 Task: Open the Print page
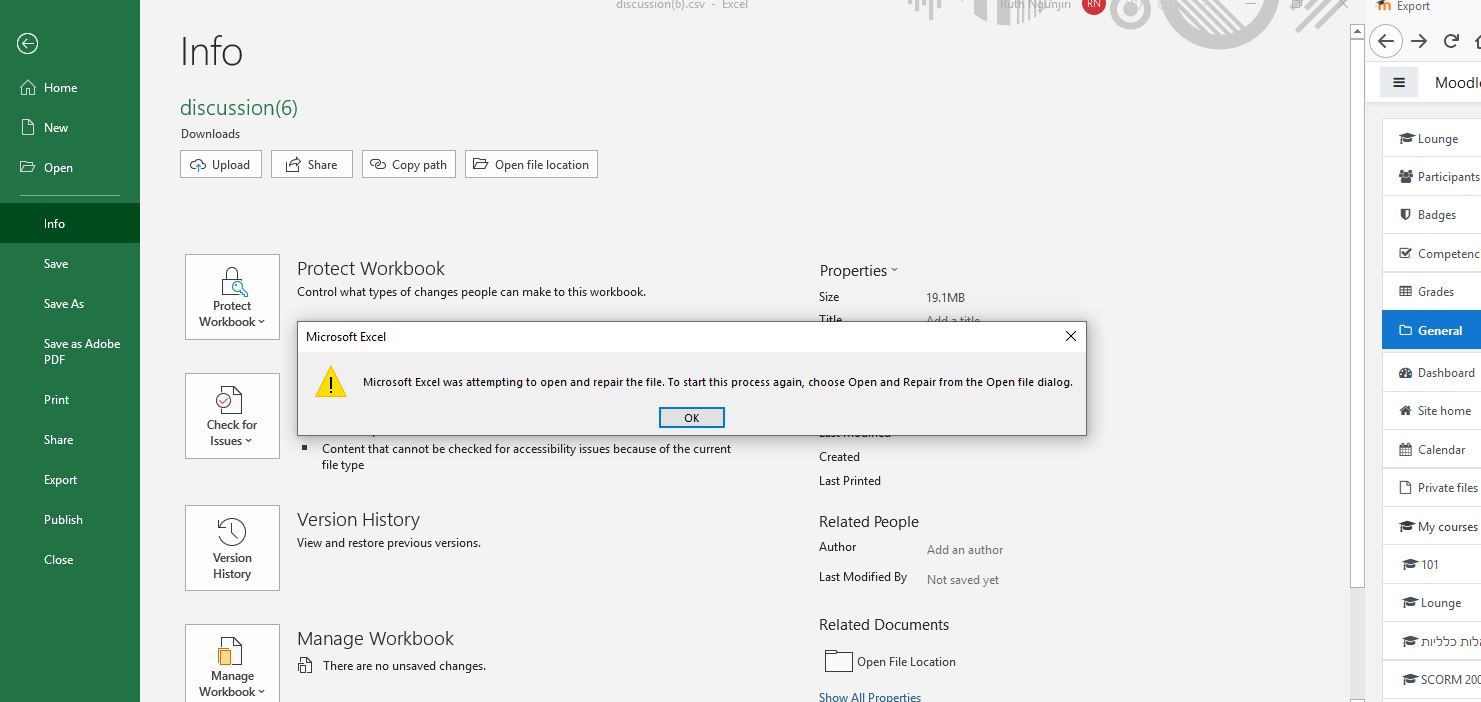(70, 400)
